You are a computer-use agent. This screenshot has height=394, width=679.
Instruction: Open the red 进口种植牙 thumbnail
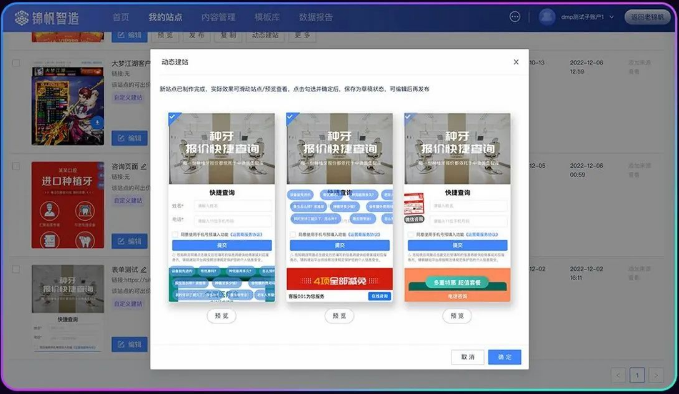(68, 205)
